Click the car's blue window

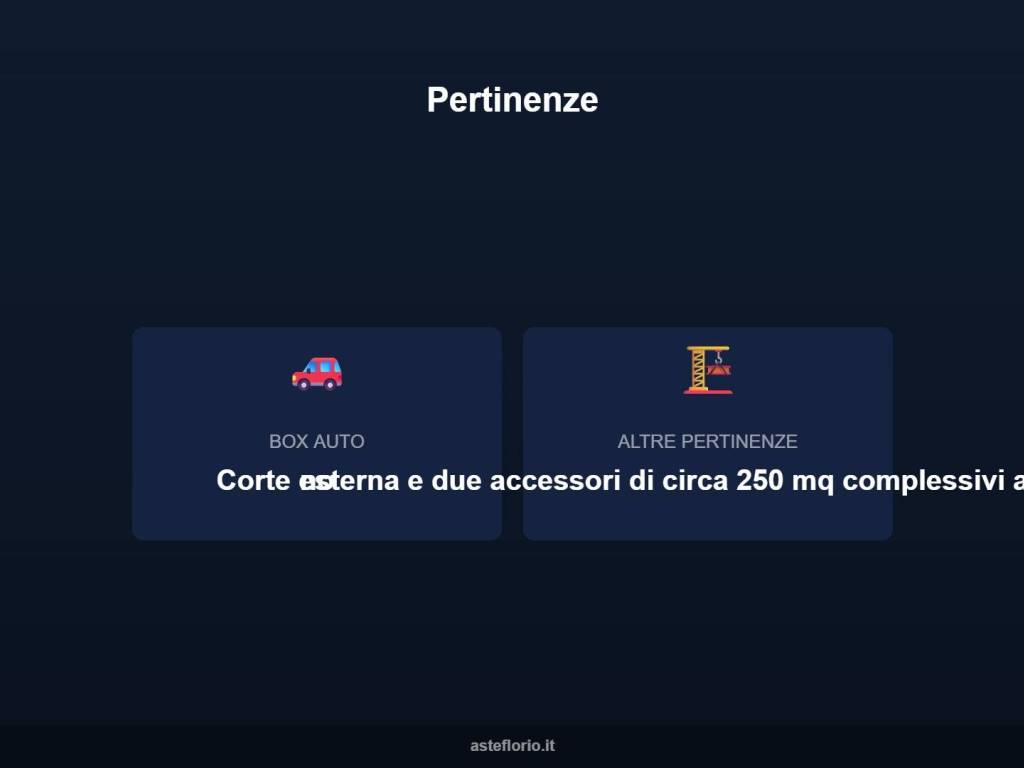pyautogui.click(x=325, y=367)
